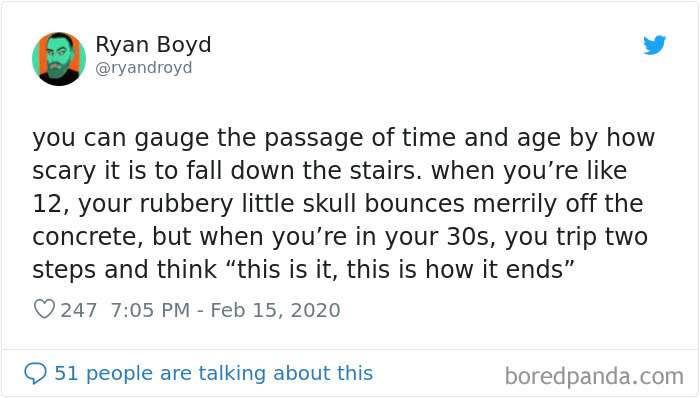Viewport: 700px width, 398px height.
Task: Visit the @ryandroyd handle
Action: (144, 68)
